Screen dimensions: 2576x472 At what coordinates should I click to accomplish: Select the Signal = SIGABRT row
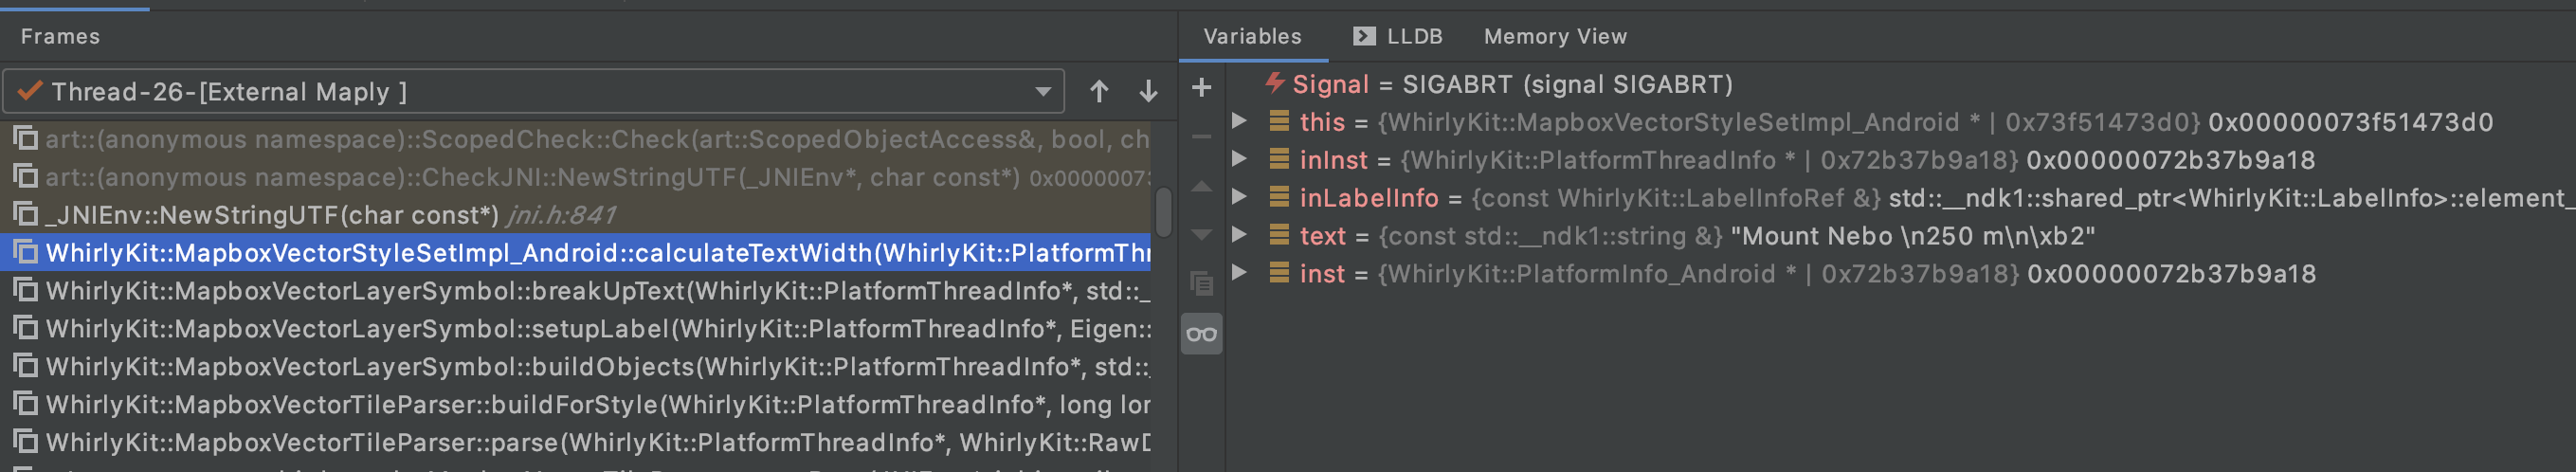click(x=1900, y=84)
